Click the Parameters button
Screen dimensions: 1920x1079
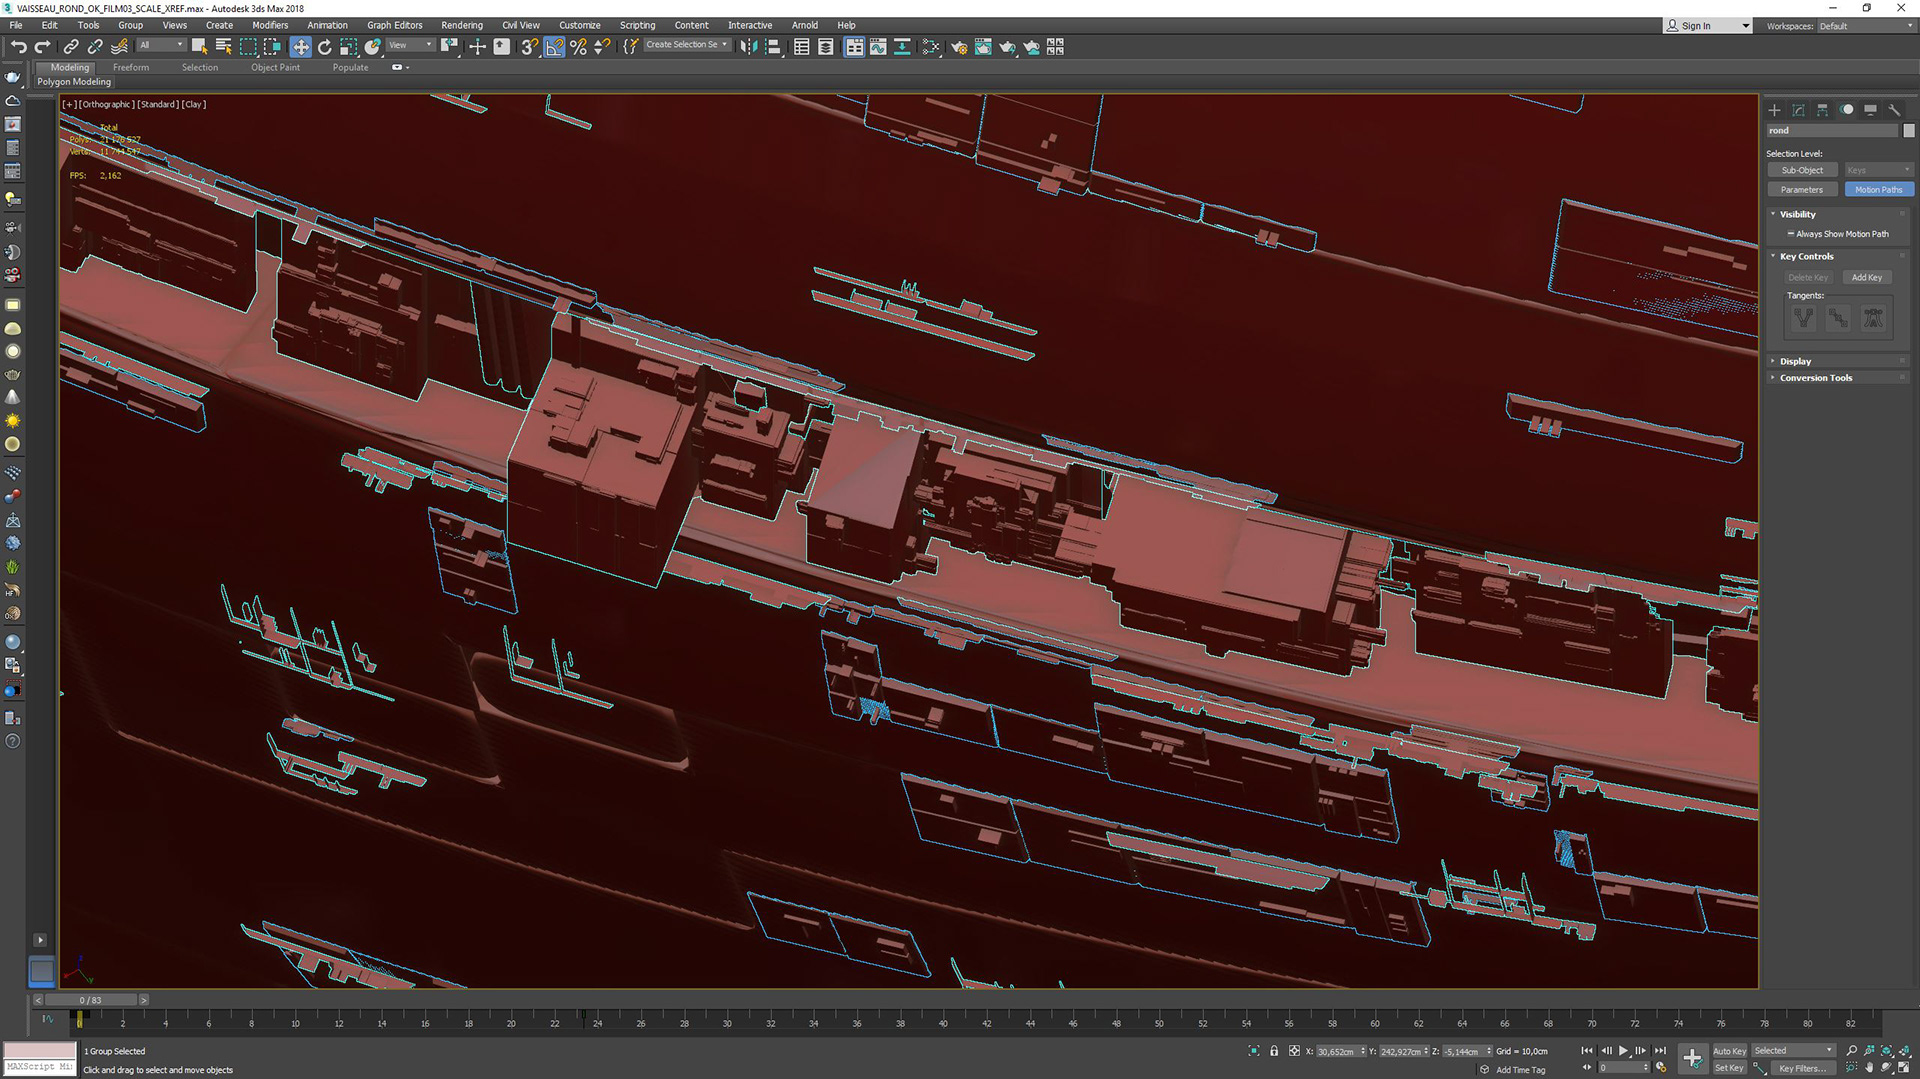click(1802, 190)
